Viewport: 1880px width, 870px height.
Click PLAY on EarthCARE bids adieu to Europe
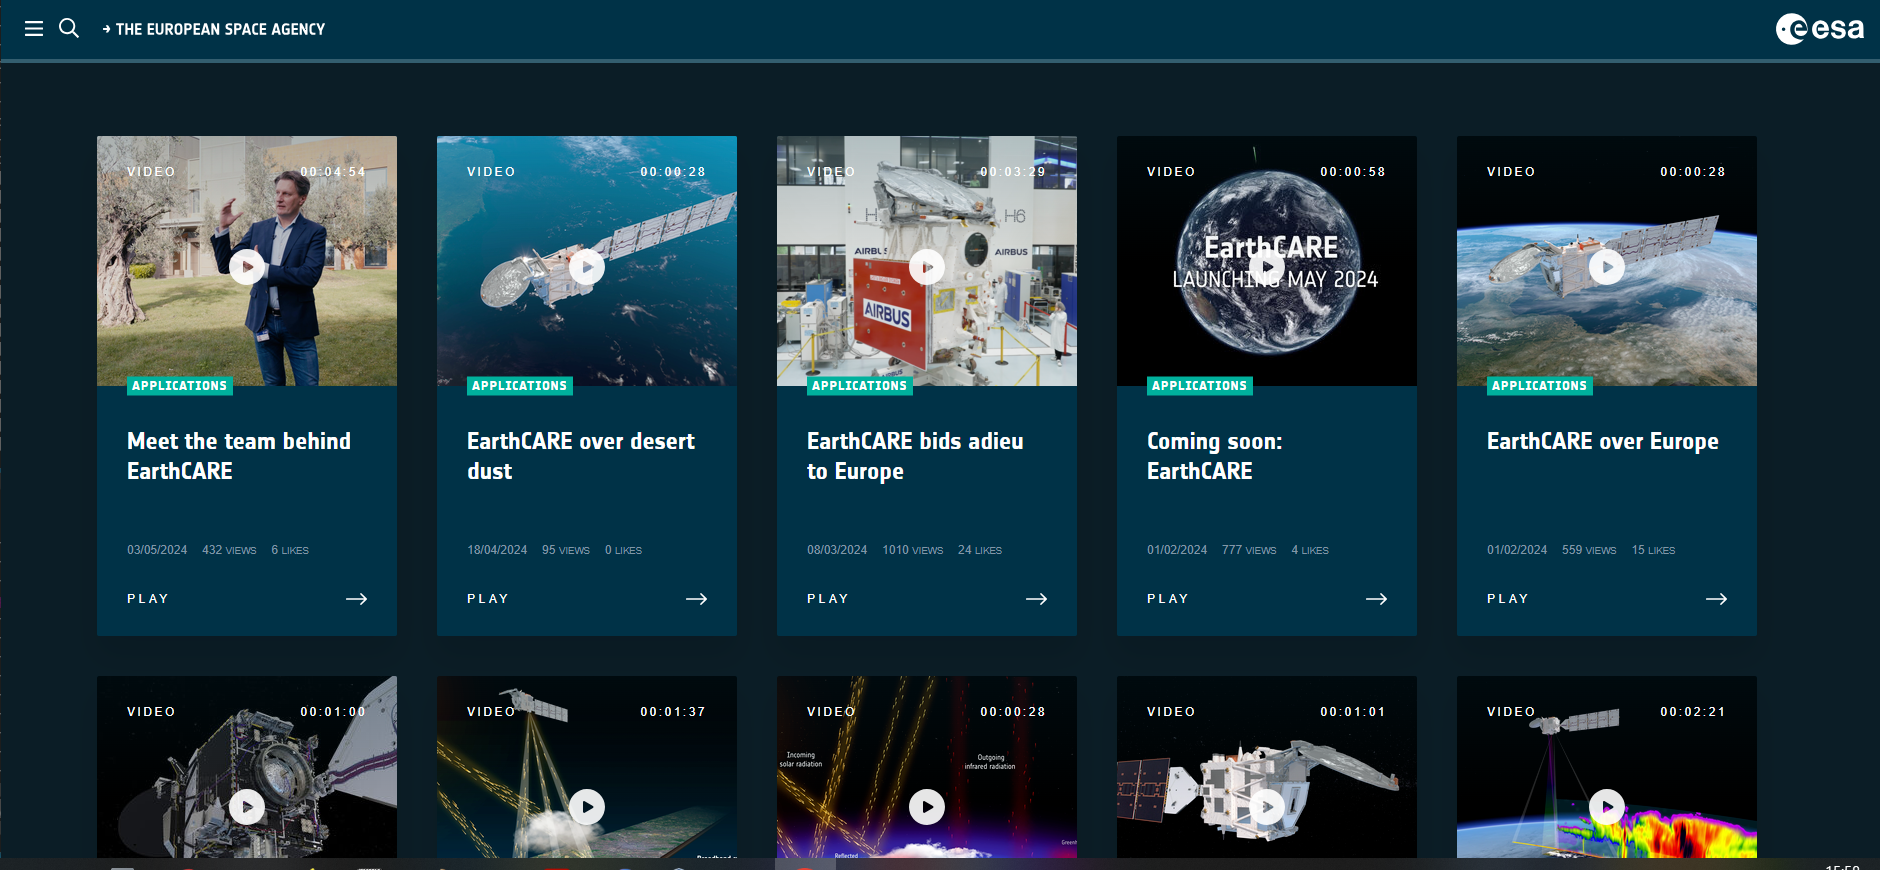tap(828, 599)
